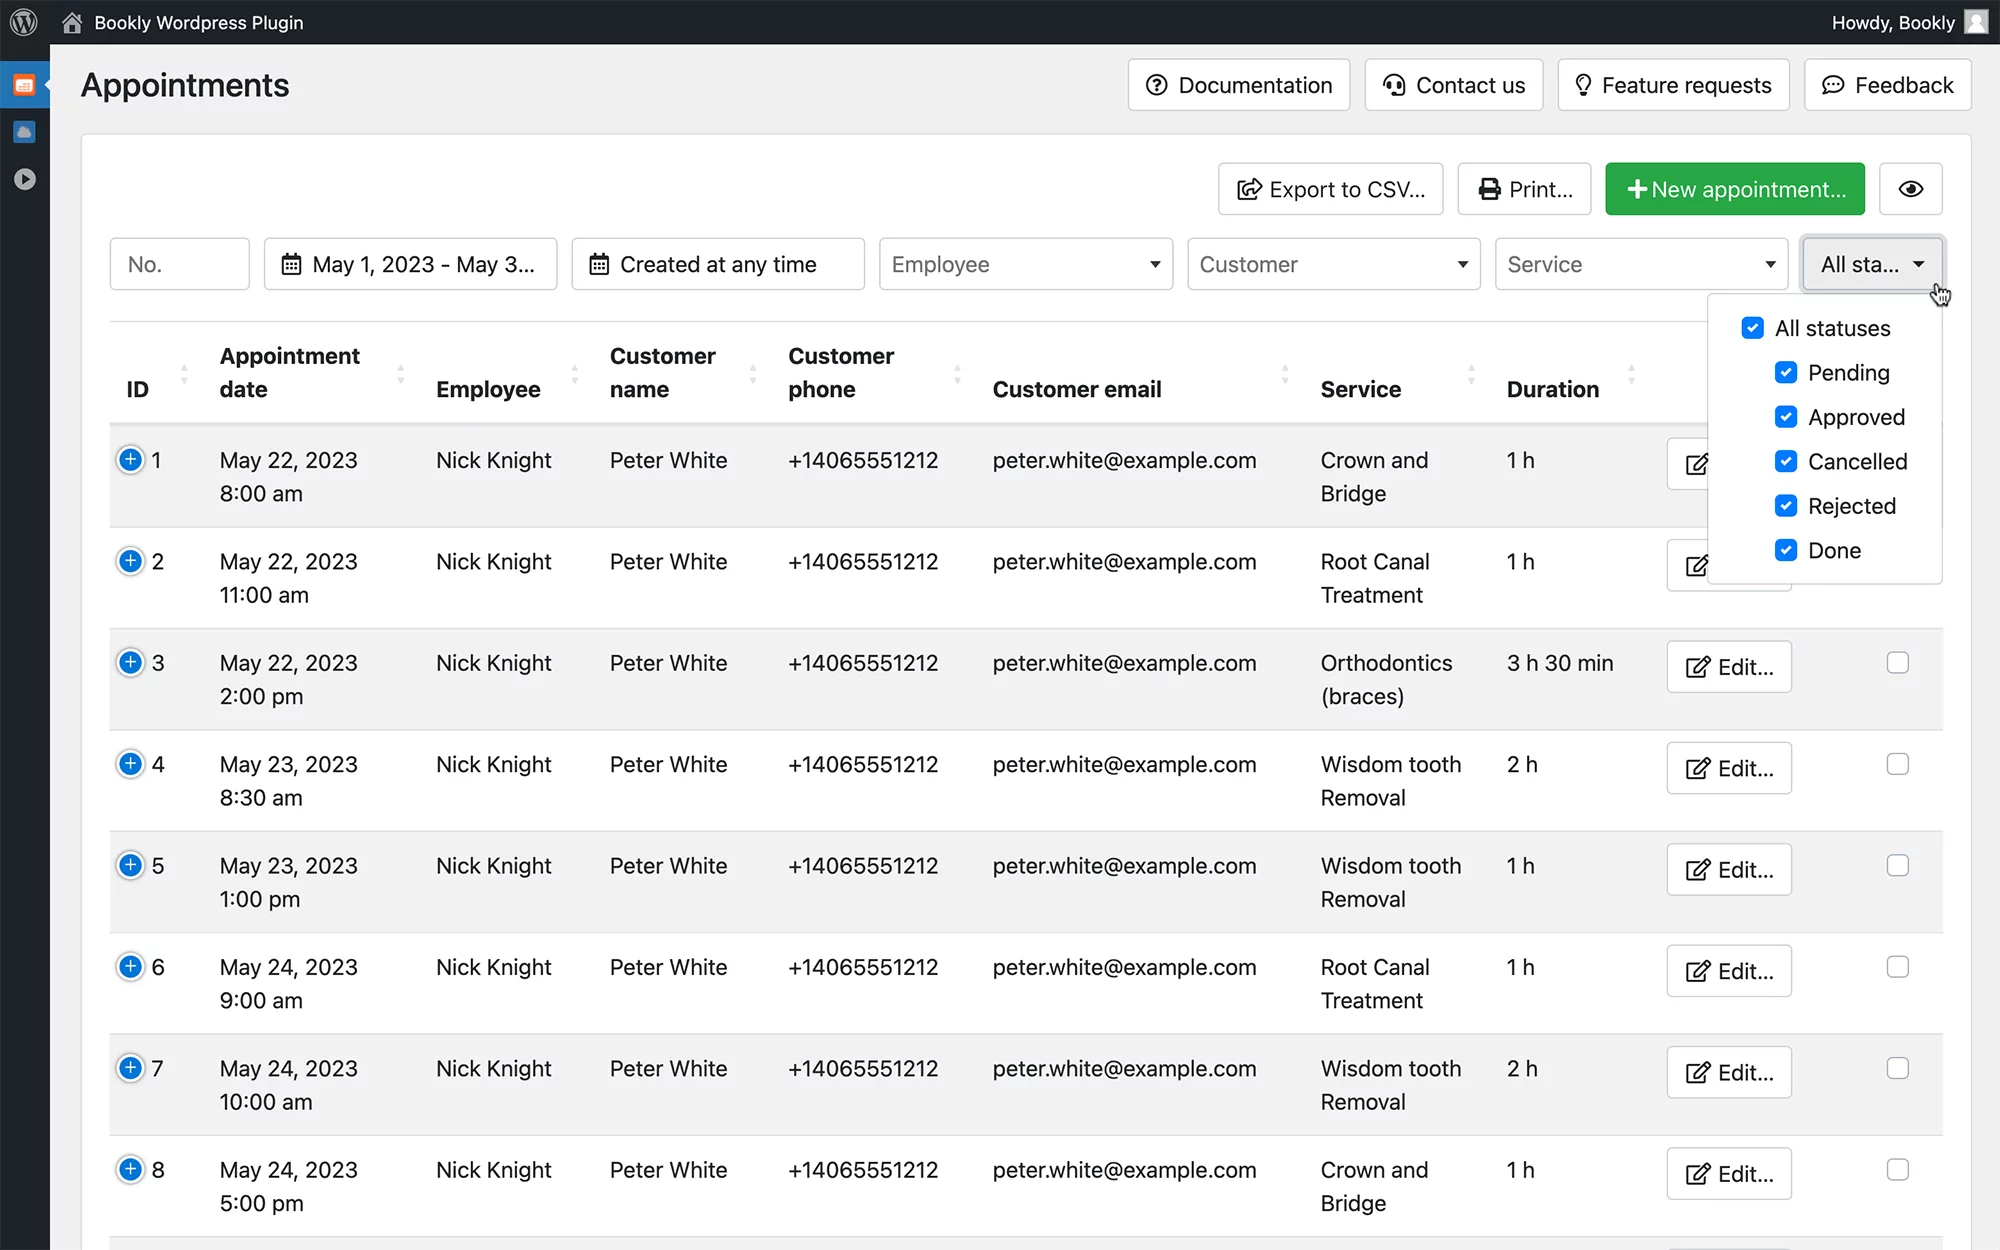Click the No. filter input field
Screen dimensions: 2000x1250
point(180,264)
